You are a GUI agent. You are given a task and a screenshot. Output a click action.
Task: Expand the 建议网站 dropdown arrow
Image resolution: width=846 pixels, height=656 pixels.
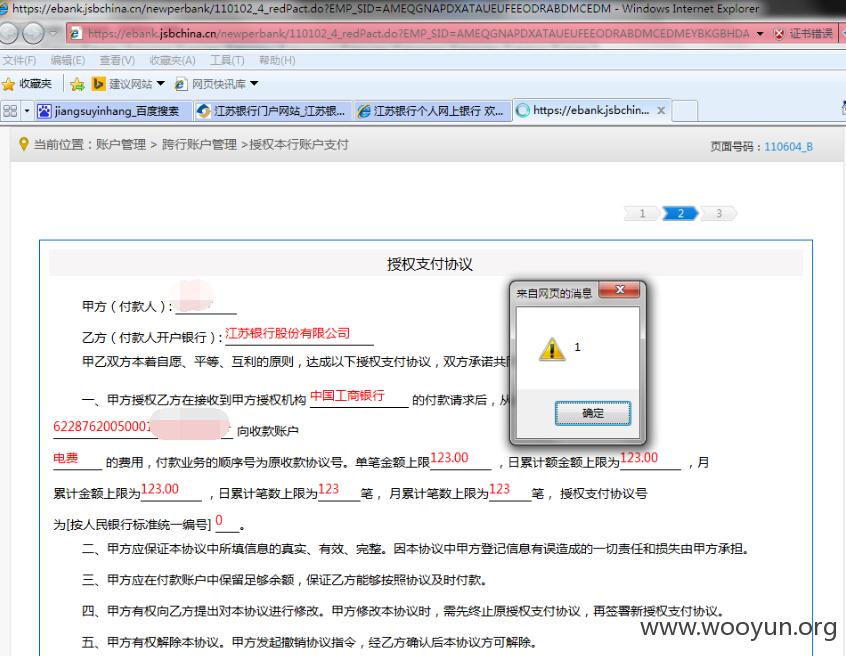(160, 84)
